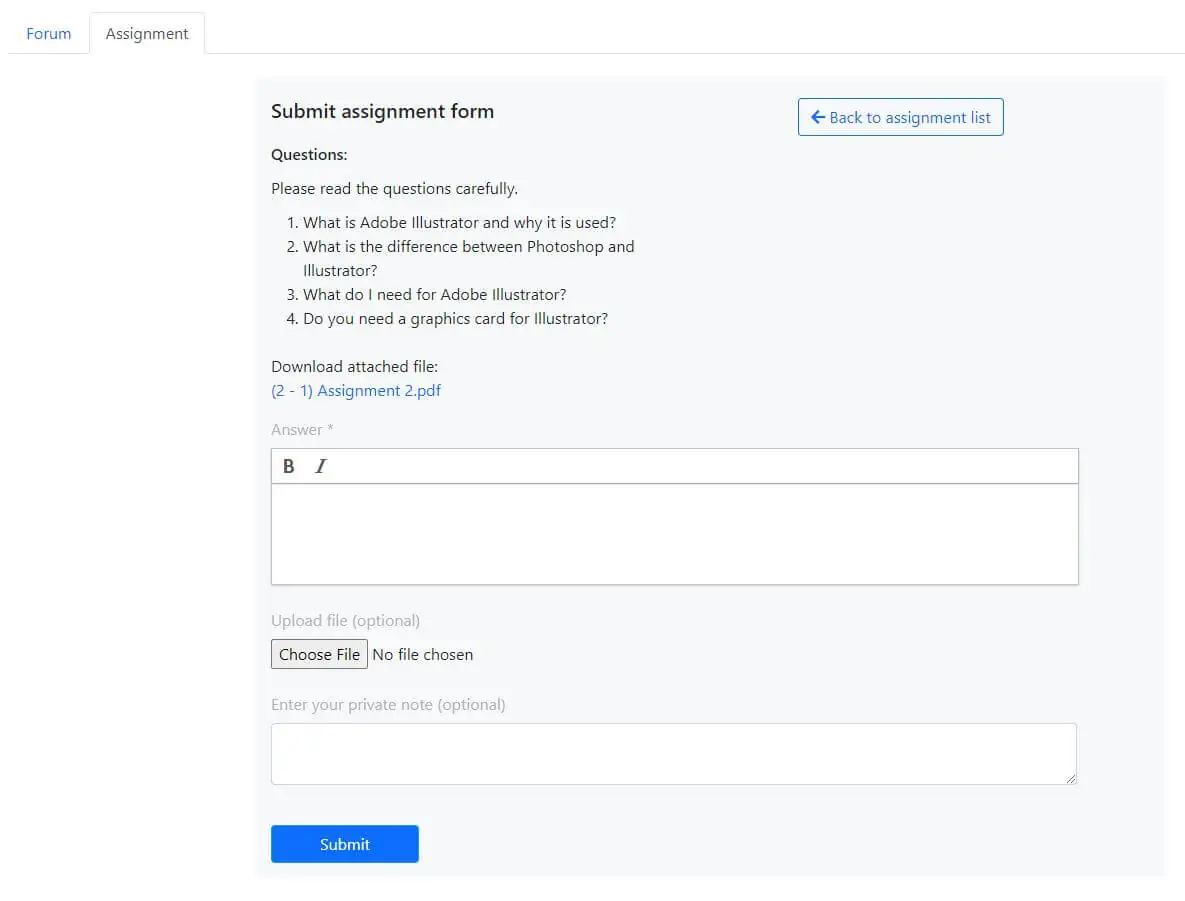Screen dimensions: 1185x901
Task: Download the Assignment 2.pdf attachment
Action: [356, 391]
